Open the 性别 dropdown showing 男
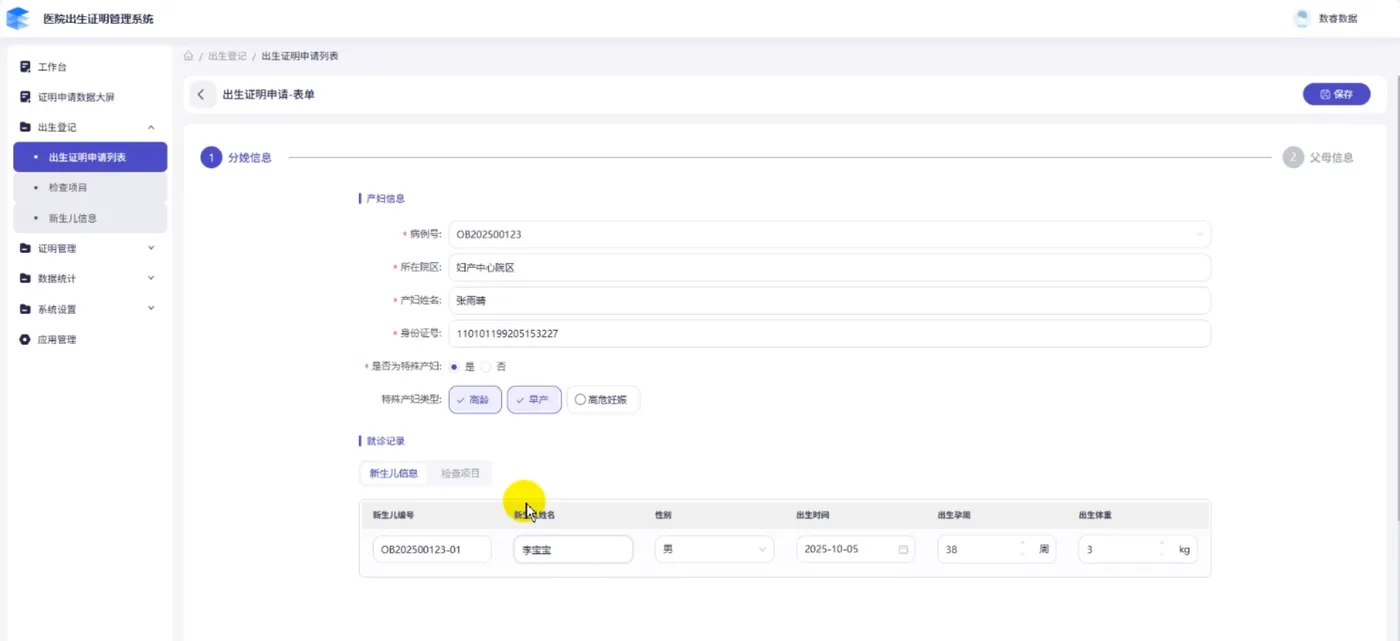 pyautogui.click(x=714, y=549)
